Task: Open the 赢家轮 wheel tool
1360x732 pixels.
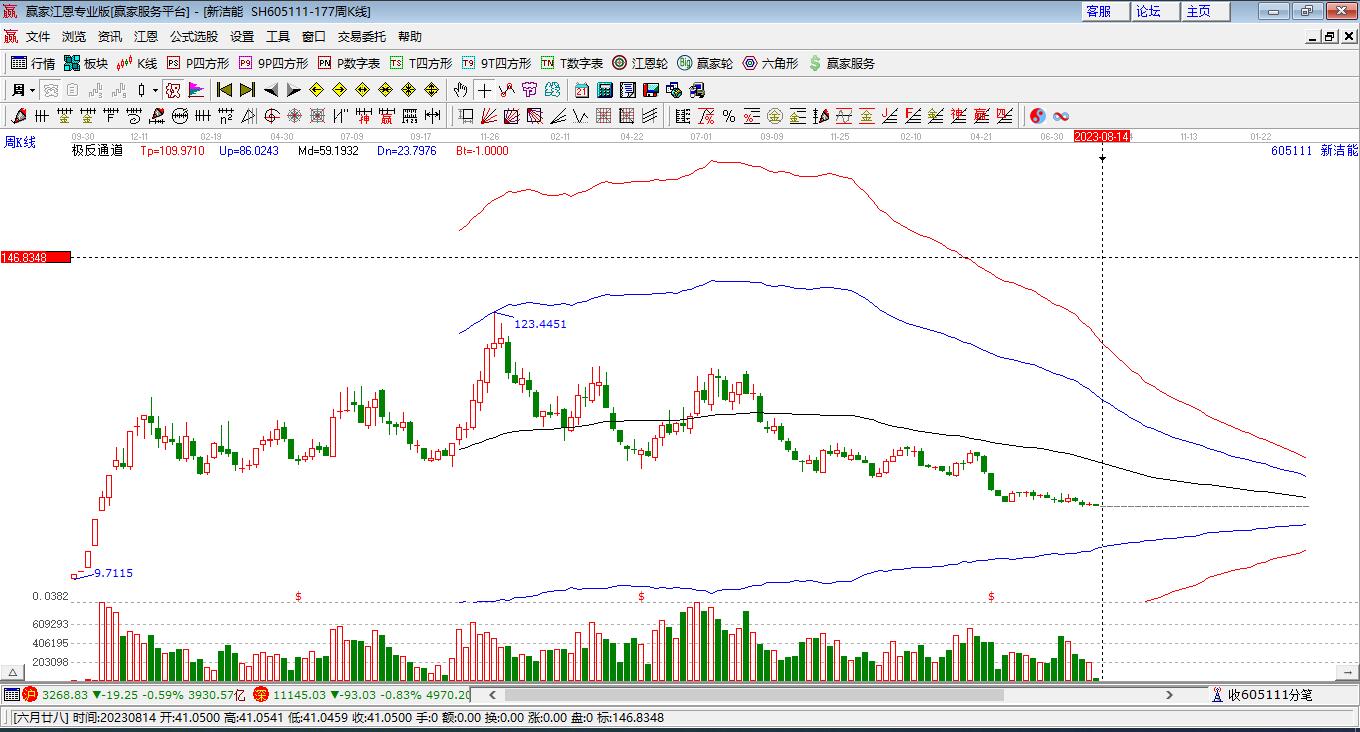Action: pyautogui.click(x=705, y=63)
